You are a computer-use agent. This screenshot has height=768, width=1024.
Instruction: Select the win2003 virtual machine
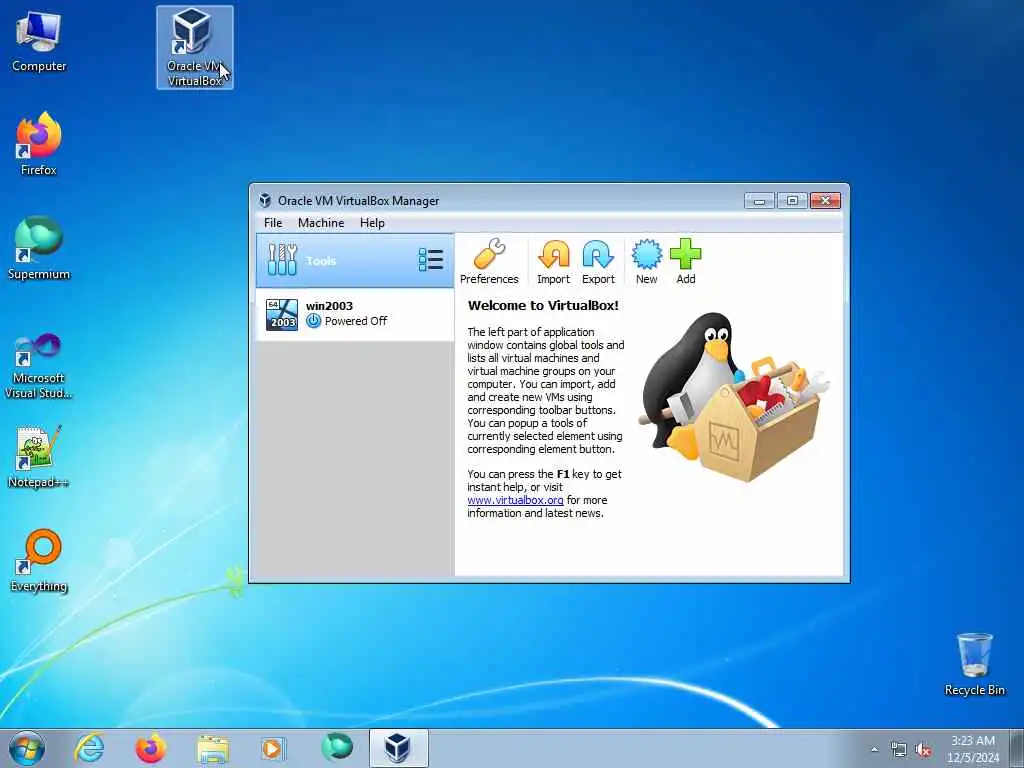click(x=355, y=314)
